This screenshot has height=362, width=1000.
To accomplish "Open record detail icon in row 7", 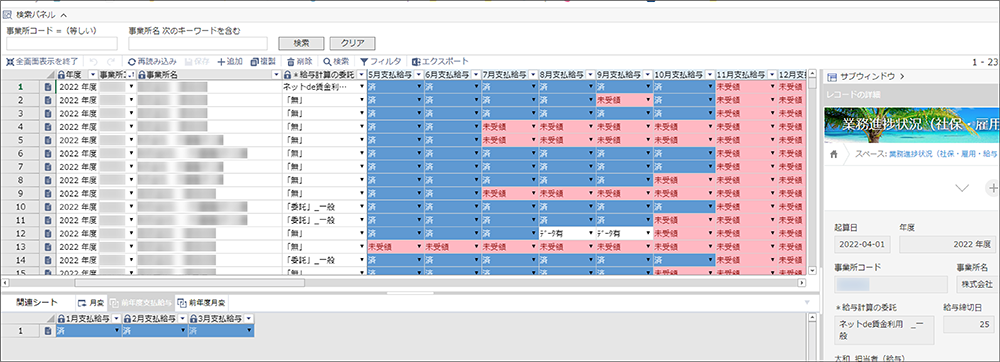I will (x=48, y=166).
